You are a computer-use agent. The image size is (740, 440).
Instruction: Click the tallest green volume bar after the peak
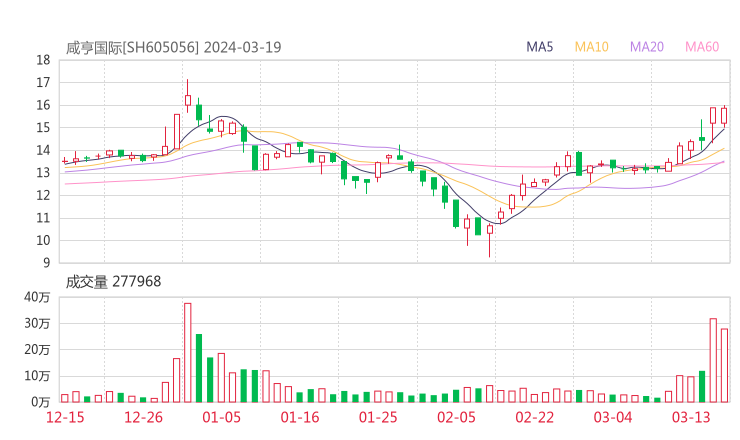click(199, 368)
